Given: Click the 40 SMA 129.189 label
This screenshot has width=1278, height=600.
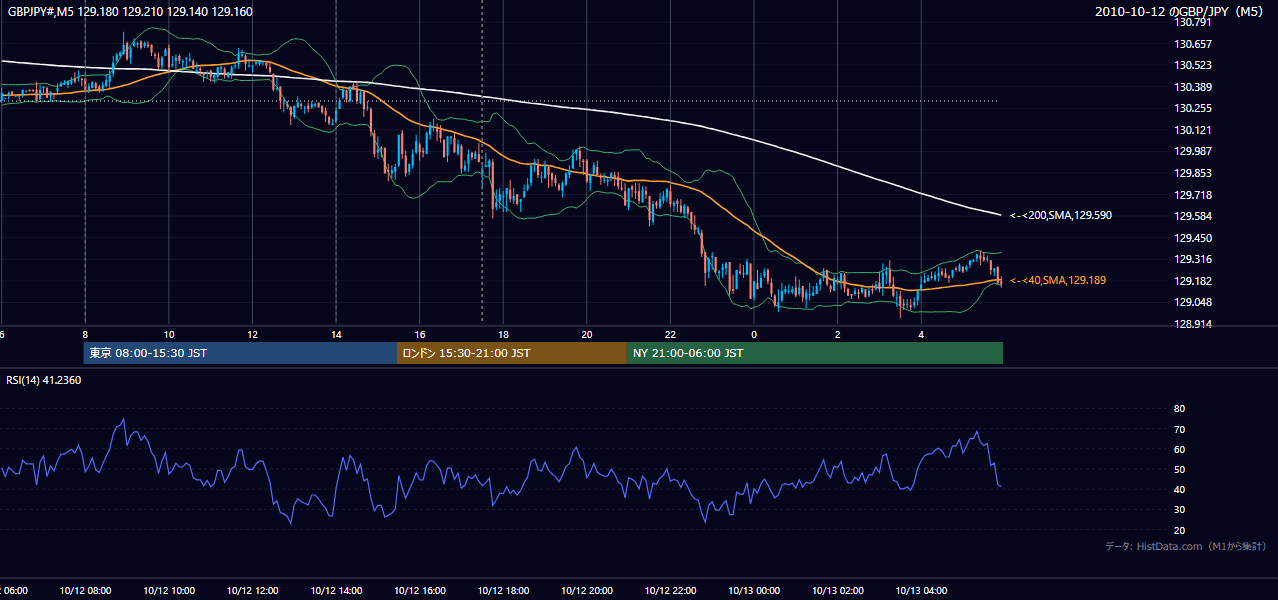Looking at the screenshot, I should coord(1058,281).
